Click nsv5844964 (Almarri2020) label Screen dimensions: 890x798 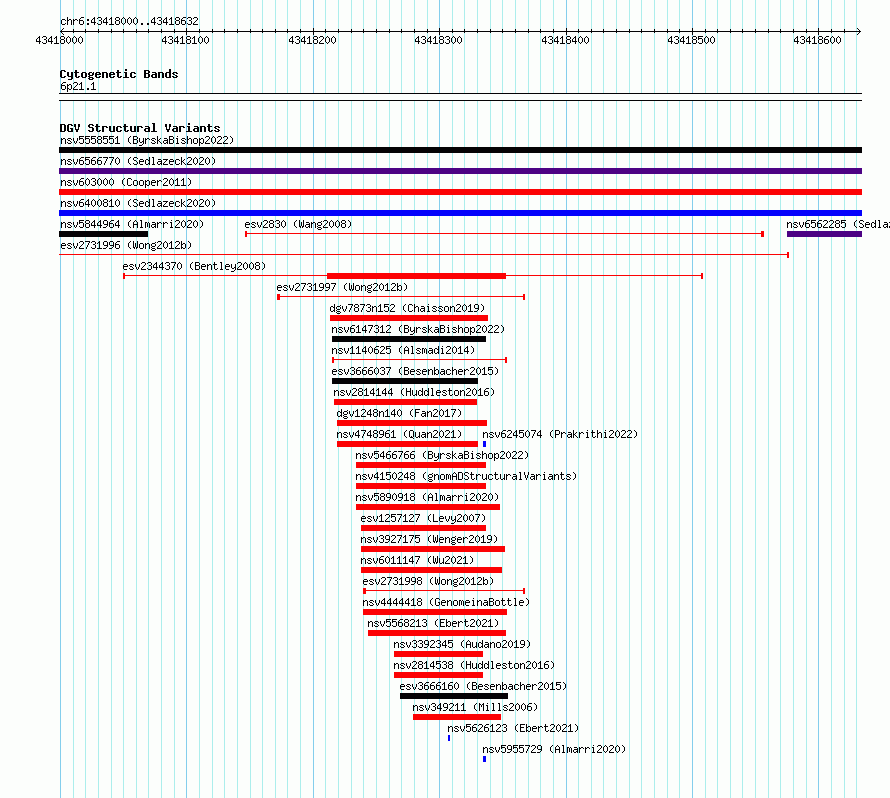tap(132, 224)
